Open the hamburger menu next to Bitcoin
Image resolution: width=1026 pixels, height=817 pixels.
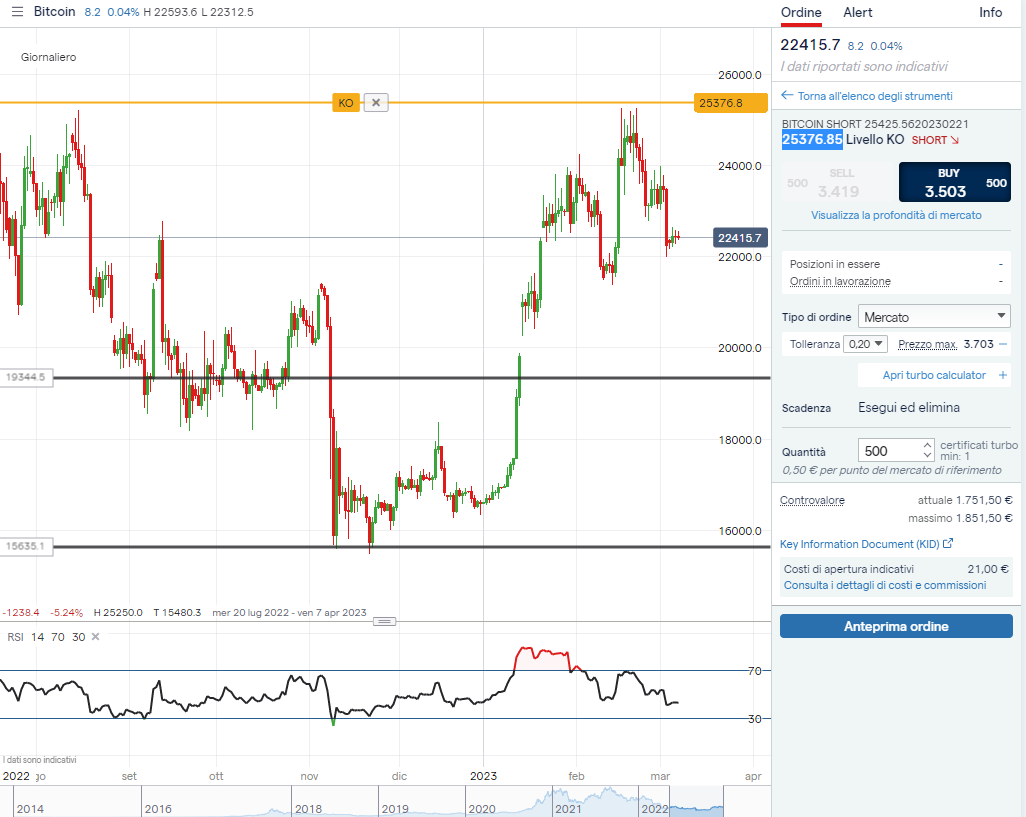[16, 12]
